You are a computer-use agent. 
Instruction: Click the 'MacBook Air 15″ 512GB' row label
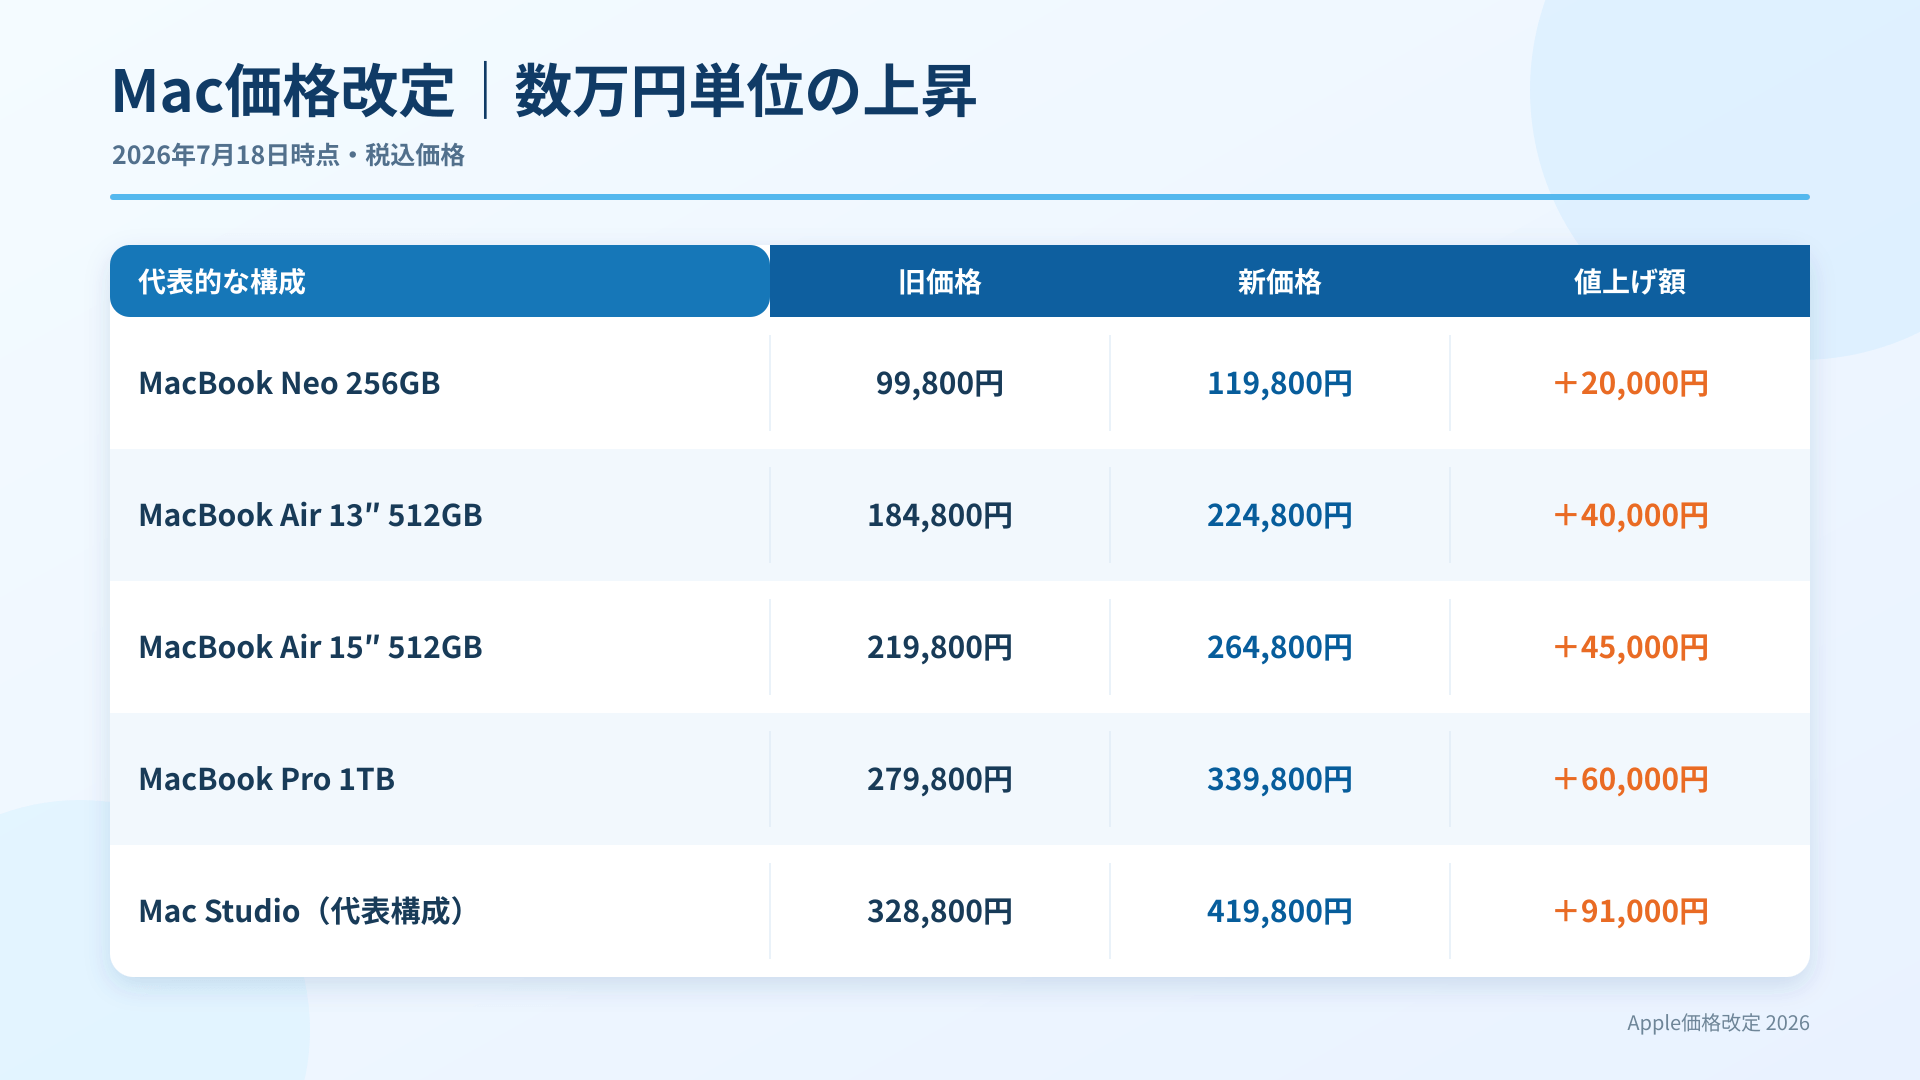pyautogui.click(x=310, y=647)
